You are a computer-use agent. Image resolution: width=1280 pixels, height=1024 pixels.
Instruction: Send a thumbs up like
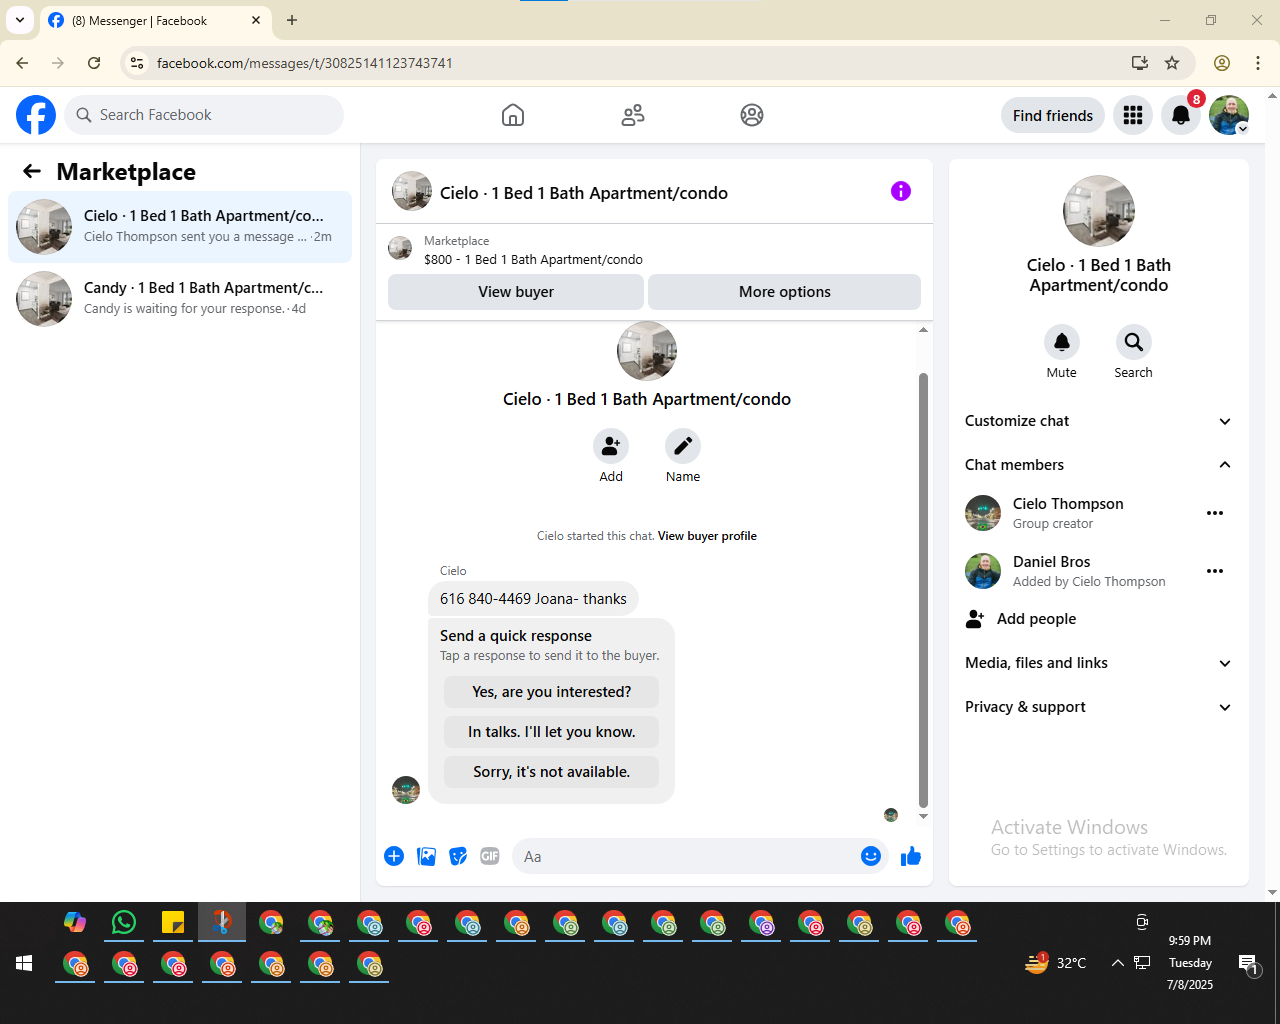911,856
